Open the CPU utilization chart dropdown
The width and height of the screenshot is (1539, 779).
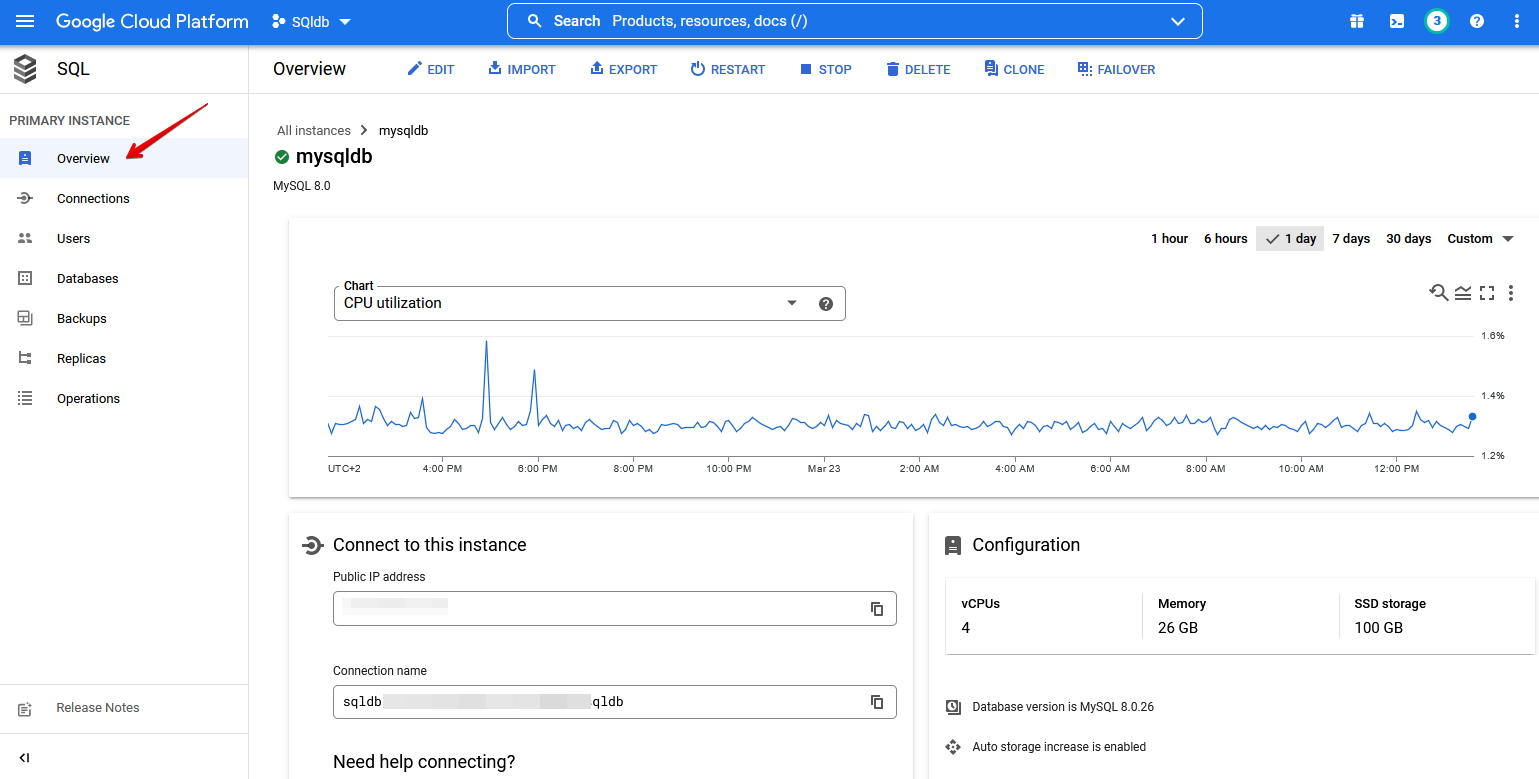pos(590,303)
